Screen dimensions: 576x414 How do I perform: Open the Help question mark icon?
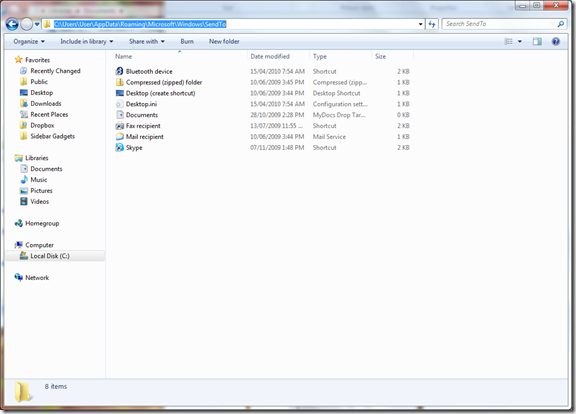point(555,42)
